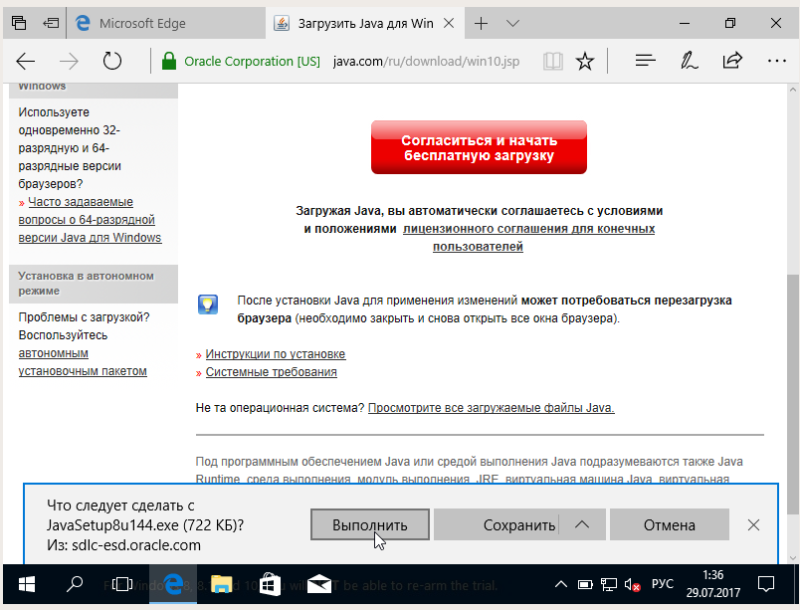Screen dimensions: 800x610
Task: Open Инструкции по установке link
Action: click(x=275, y=354)
